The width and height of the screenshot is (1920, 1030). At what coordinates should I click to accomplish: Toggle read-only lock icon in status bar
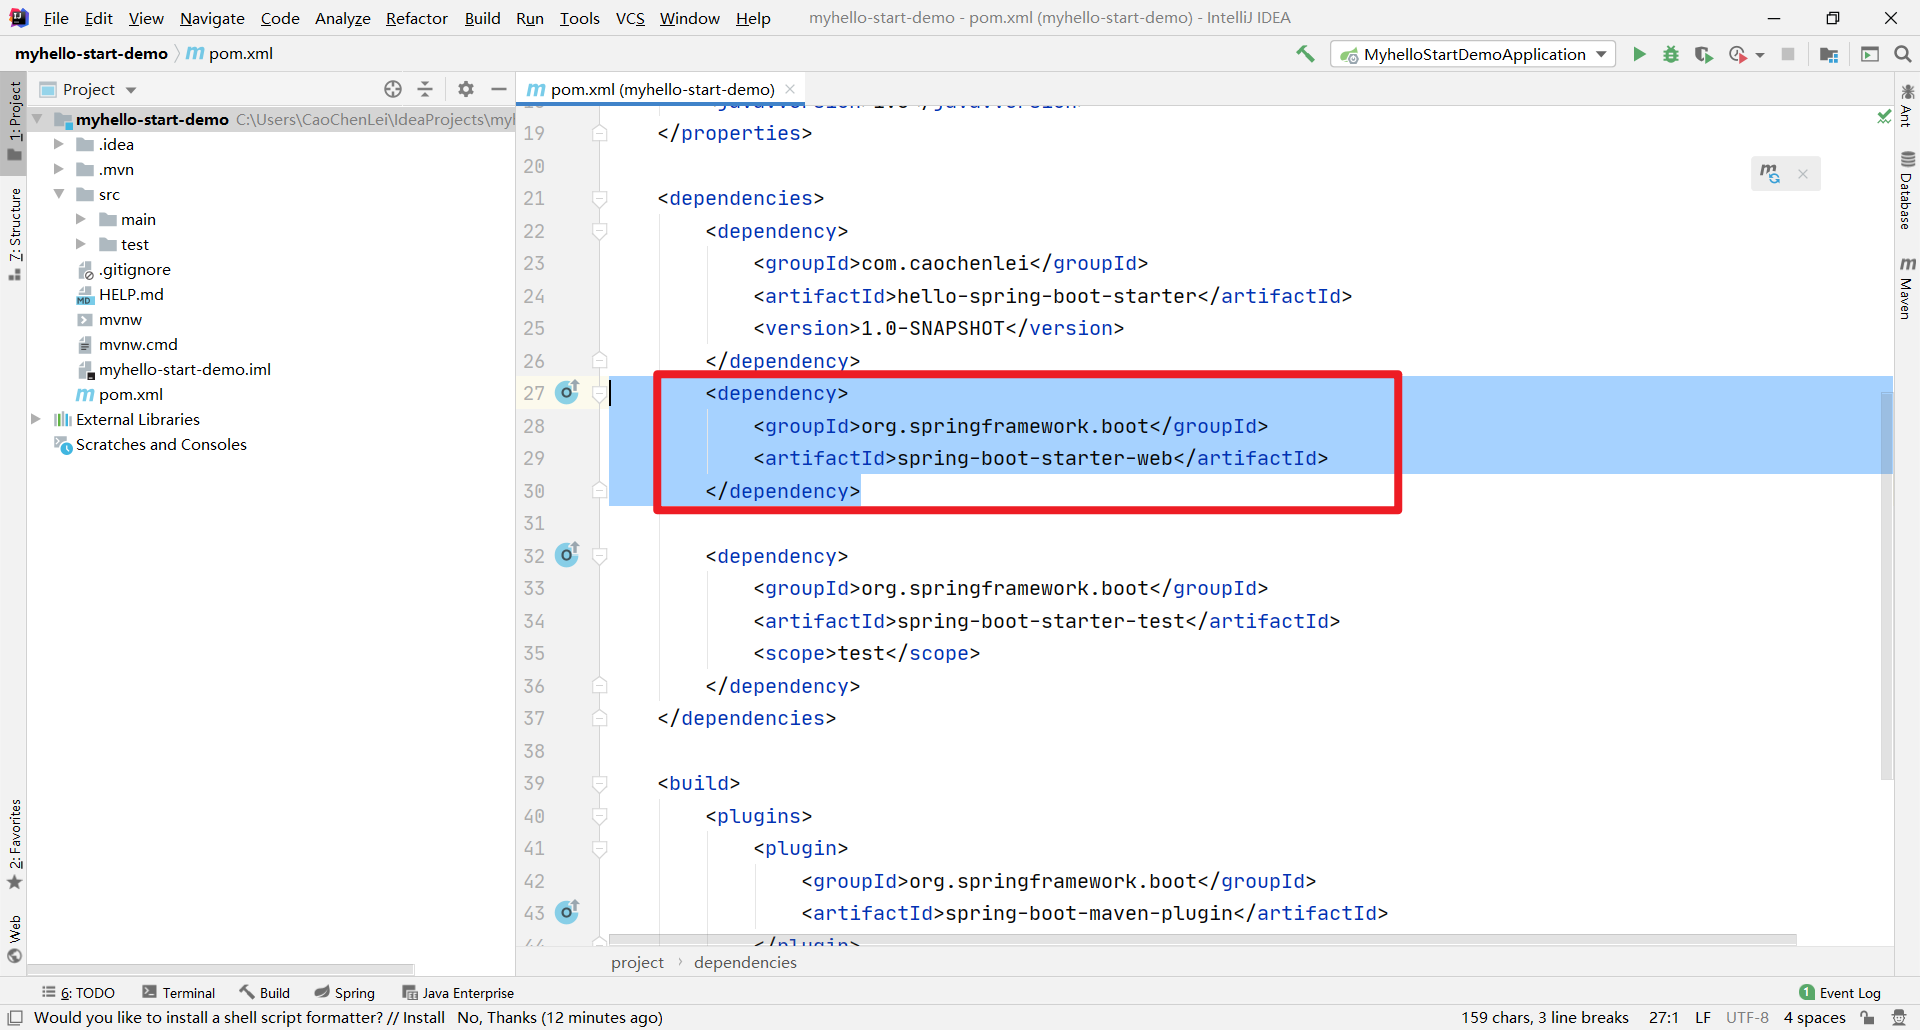click(1867, 1018)
